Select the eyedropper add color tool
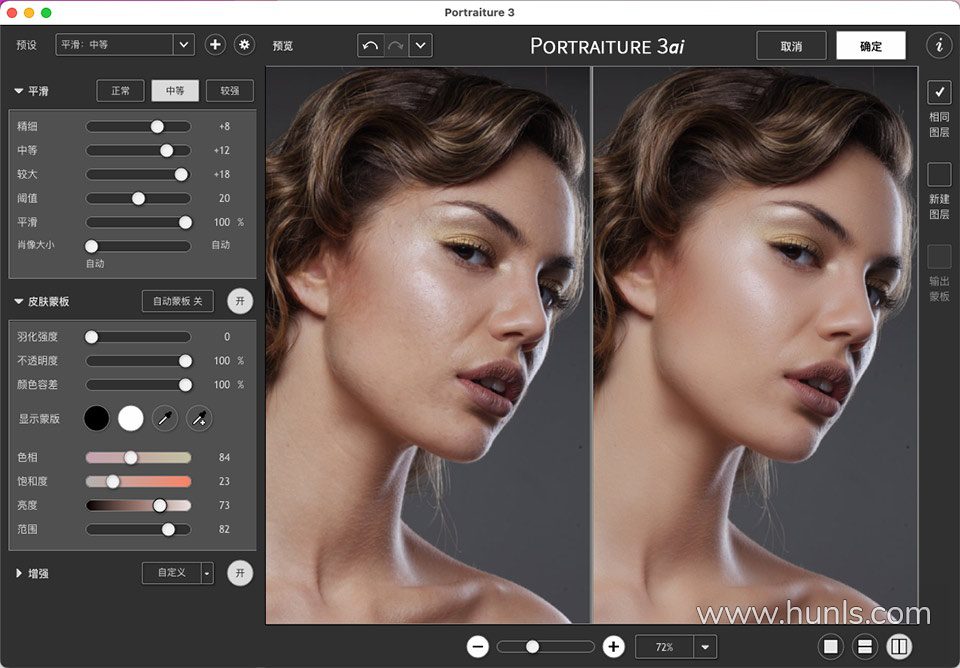 (x=199, y=418)
